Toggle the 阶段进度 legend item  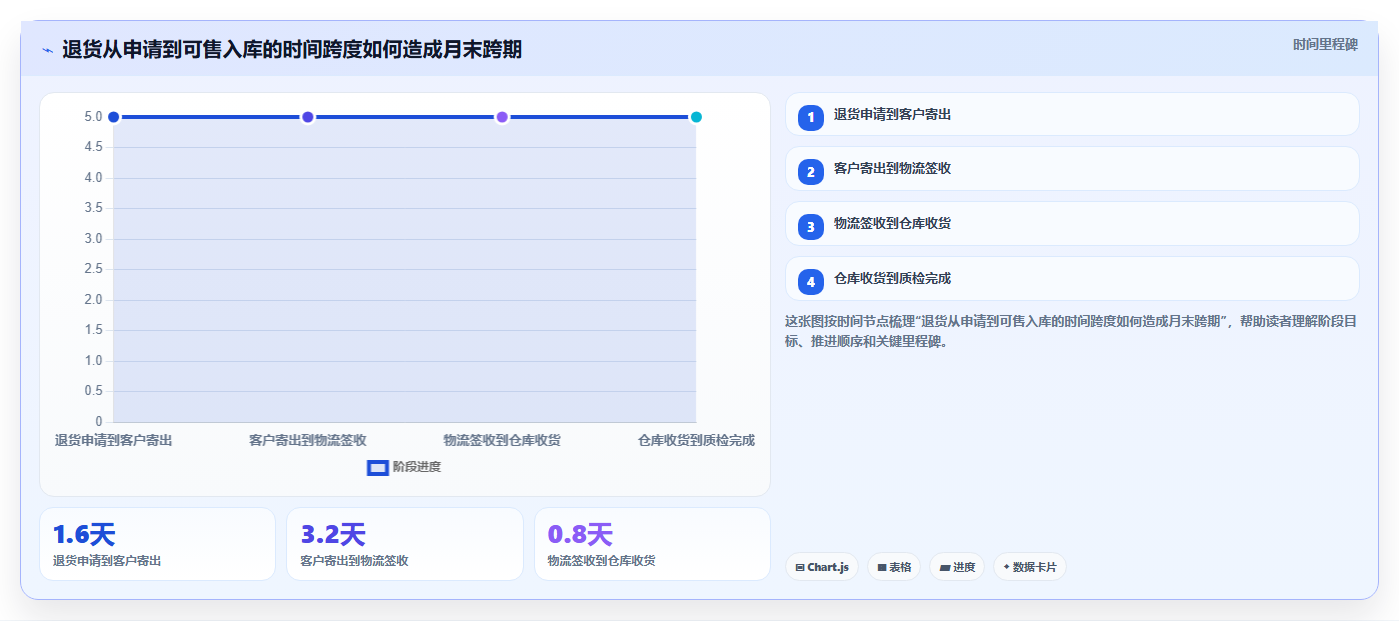click(404, 467)
